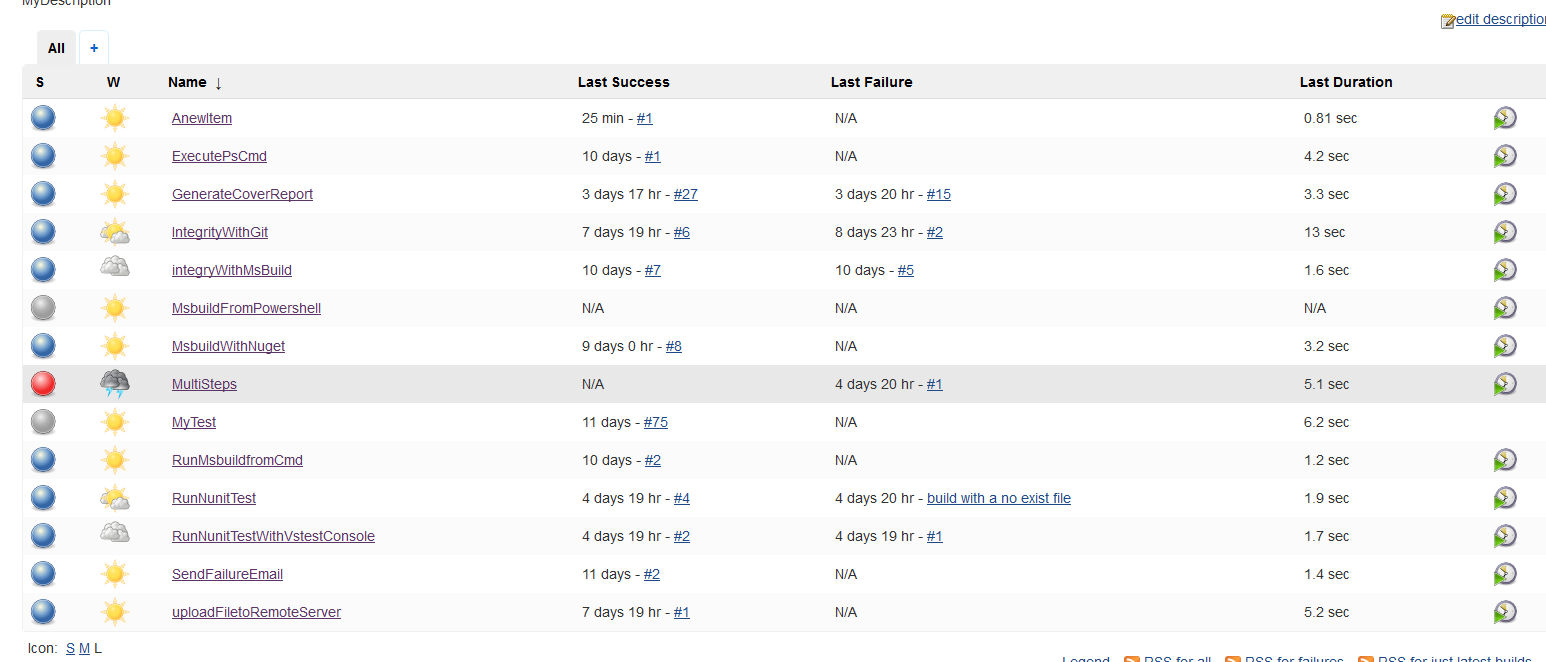The image size is (1546, 662).
Task: Open the RunNunitTest job
Action: pyautogui.click(x=214, y=498)
